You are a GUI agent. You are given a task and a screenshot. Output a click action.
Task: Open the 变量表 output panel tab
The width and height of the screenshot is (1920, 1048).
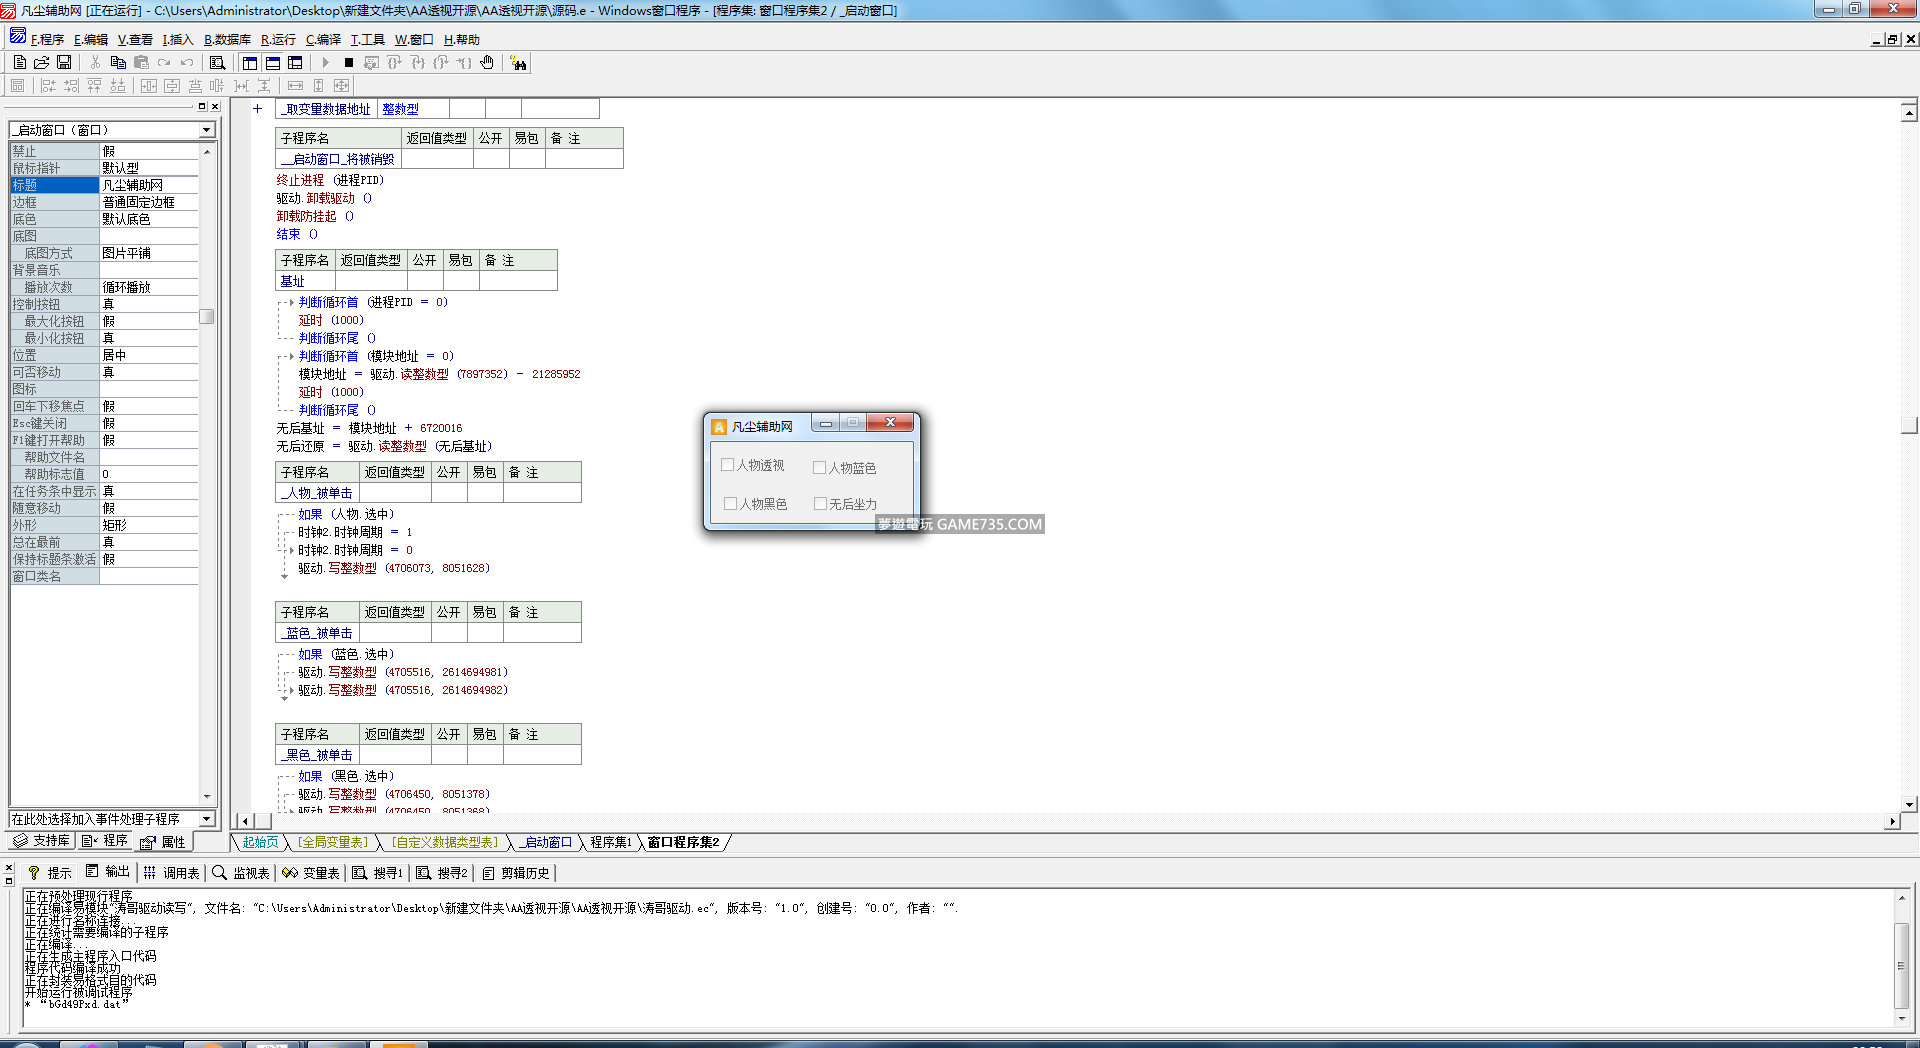pos(311,873)
